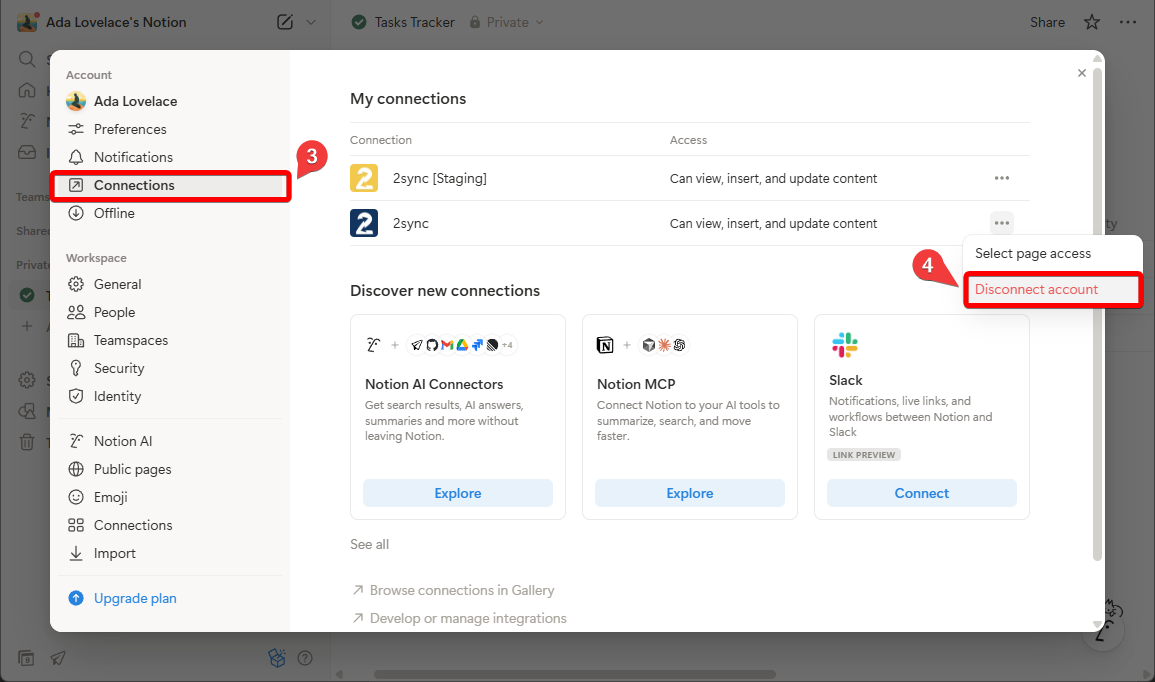Viewport: 1155px width, 682px height.
Task: Open Ada Lovelace's Notion workspace switcher
Action: (103, 22)
